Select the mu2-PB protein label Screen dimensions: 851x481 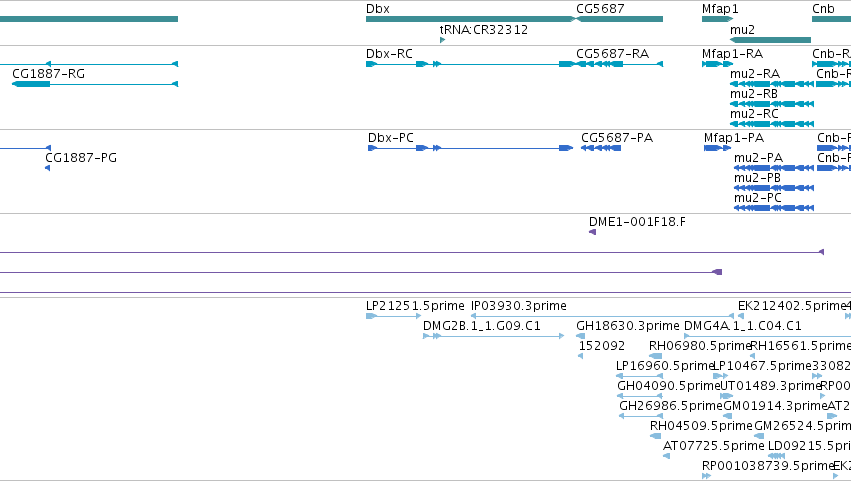pyautogui.click(x=757, y=178)
